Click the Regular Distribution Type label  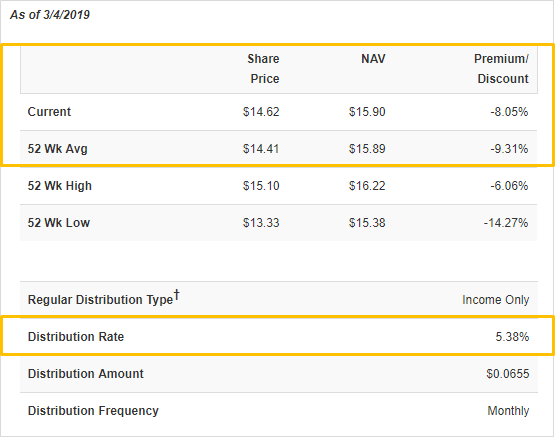pos(100,300)
